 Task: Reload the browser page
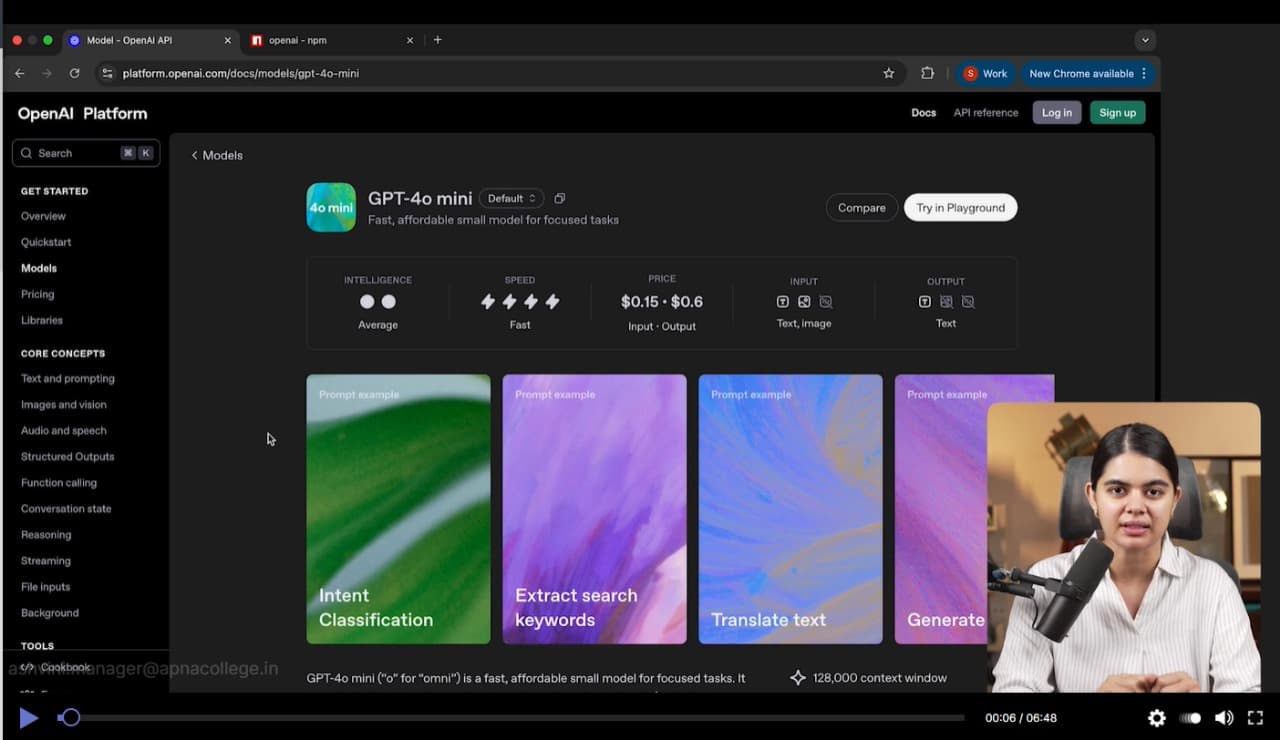coord(74,73)
